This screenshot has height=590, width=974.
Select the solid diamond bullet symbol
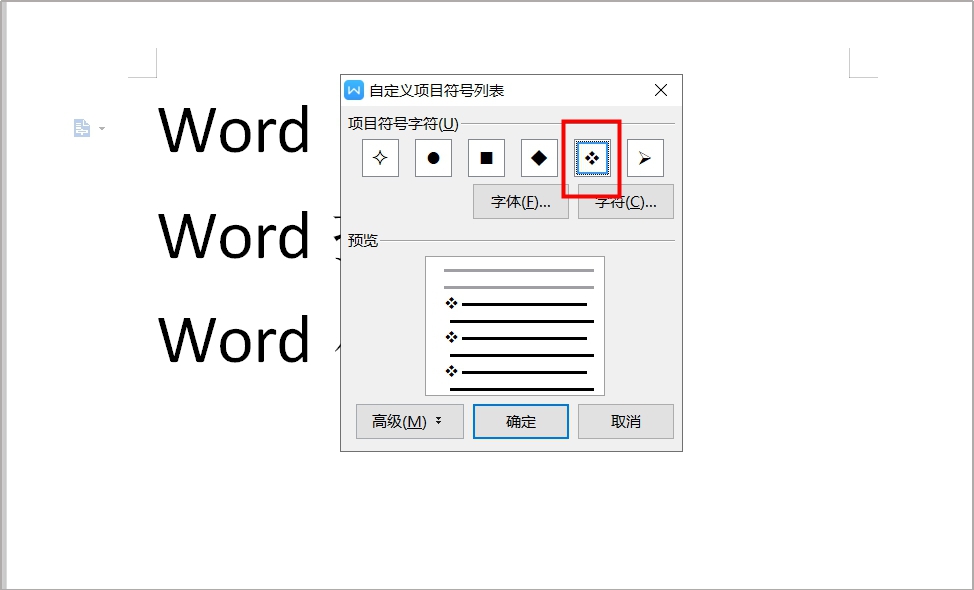point(539,158)
